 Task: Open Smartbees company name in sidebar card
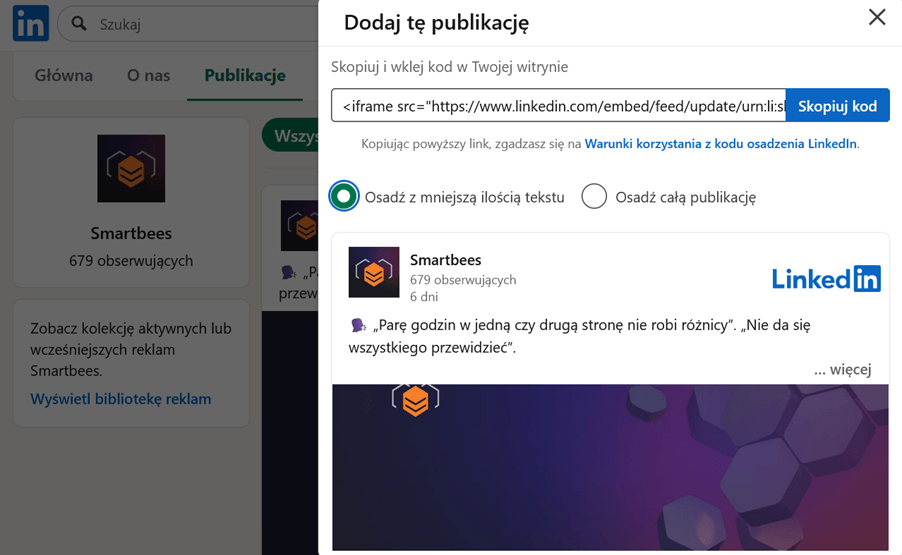tap(131, 233)
